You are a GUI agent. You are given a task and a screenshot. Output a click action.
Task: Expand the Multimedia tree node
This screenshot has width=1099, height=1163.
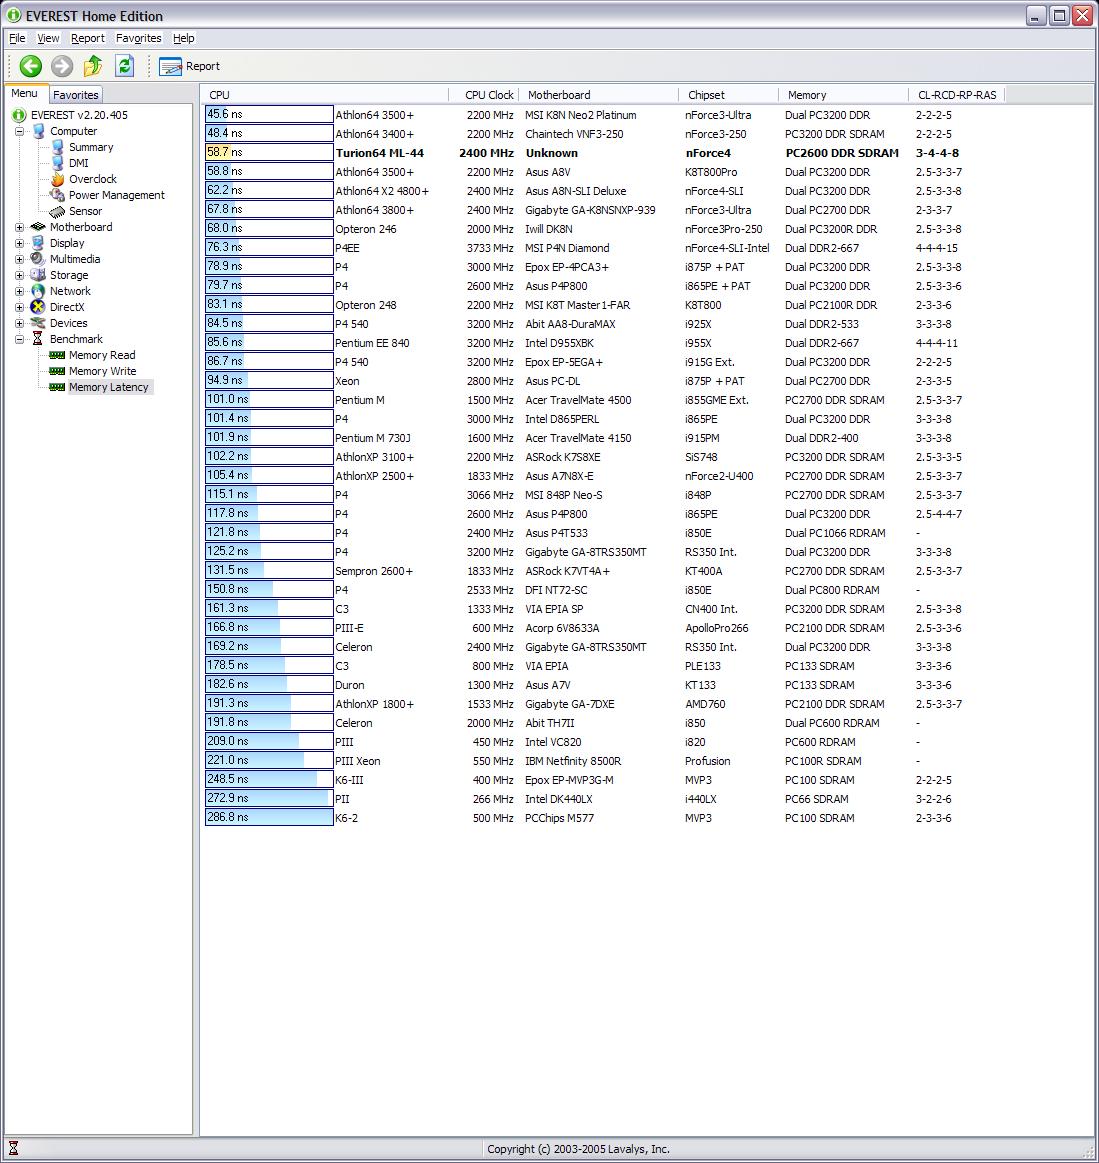(x=20, y=260)
